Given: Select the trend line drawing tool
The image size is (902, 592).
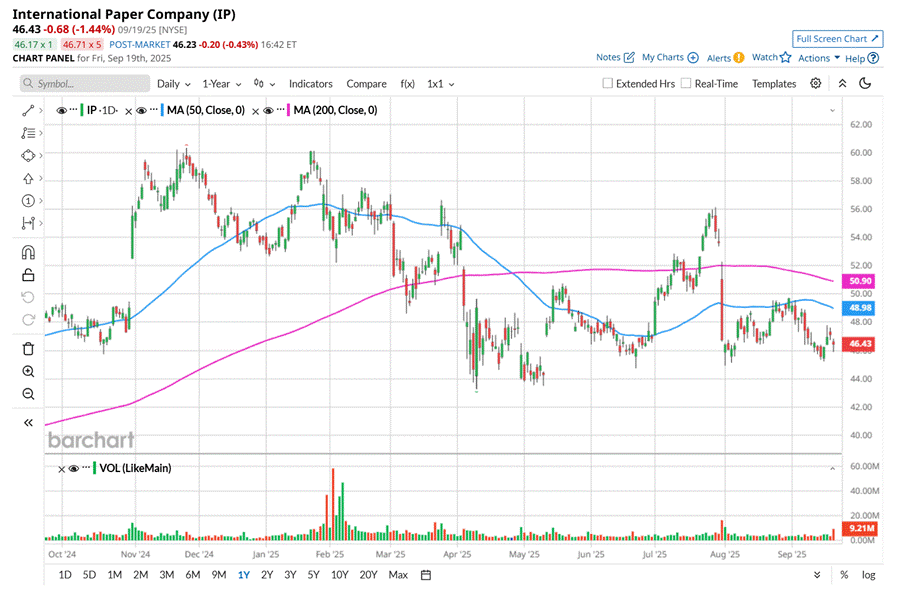Looking at the screenshot, I should 28,110.
